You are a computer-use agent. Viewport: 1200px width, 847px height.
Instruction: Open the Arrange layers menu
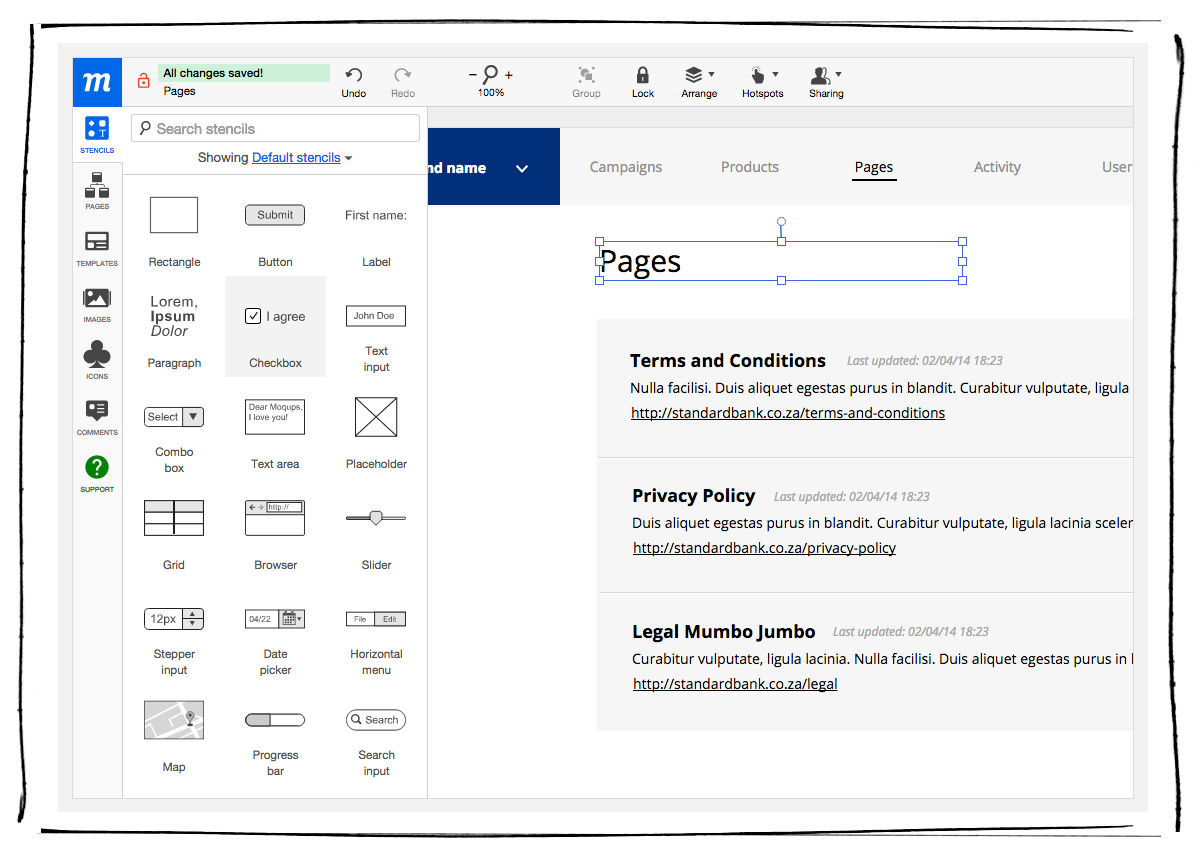pyautogui.click(x=699, y=82)
